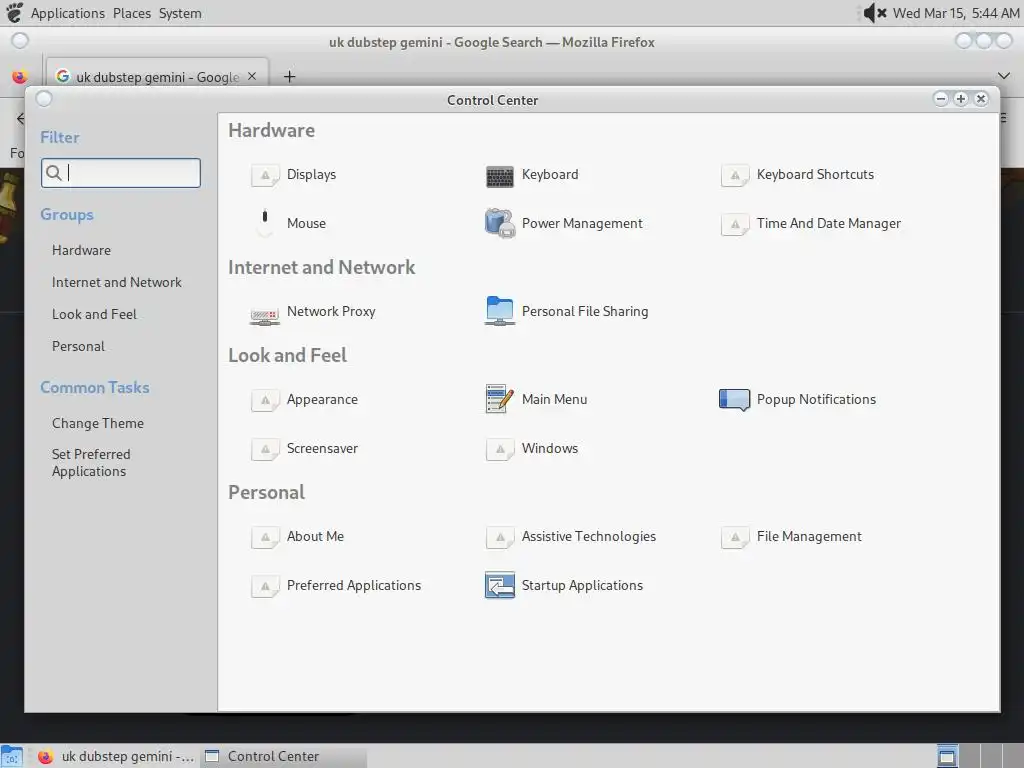Click the Personal File Sharing label
Image resolution: width=1024 pixels, height=768 pixels.
coord(584,312)
